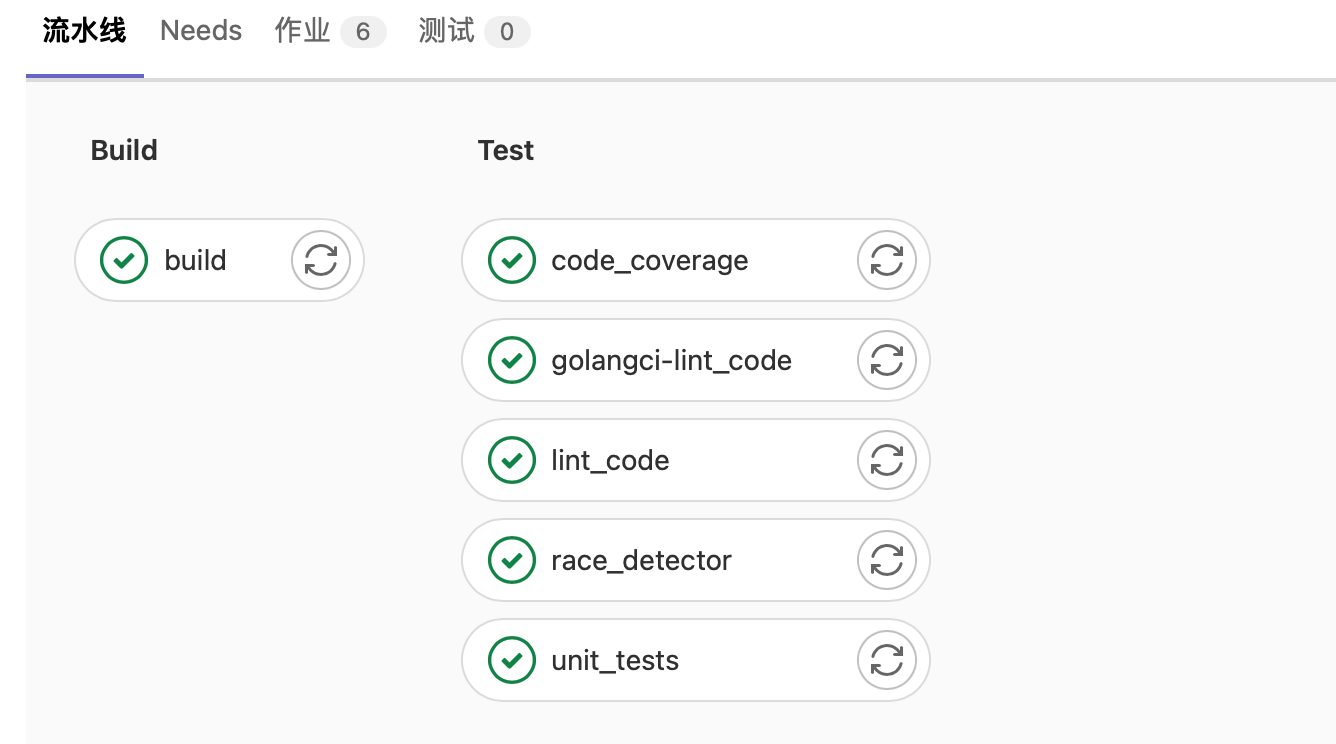Click race_detector green check icon
This screenshot has height=744, width=1336.
(512, 560)
